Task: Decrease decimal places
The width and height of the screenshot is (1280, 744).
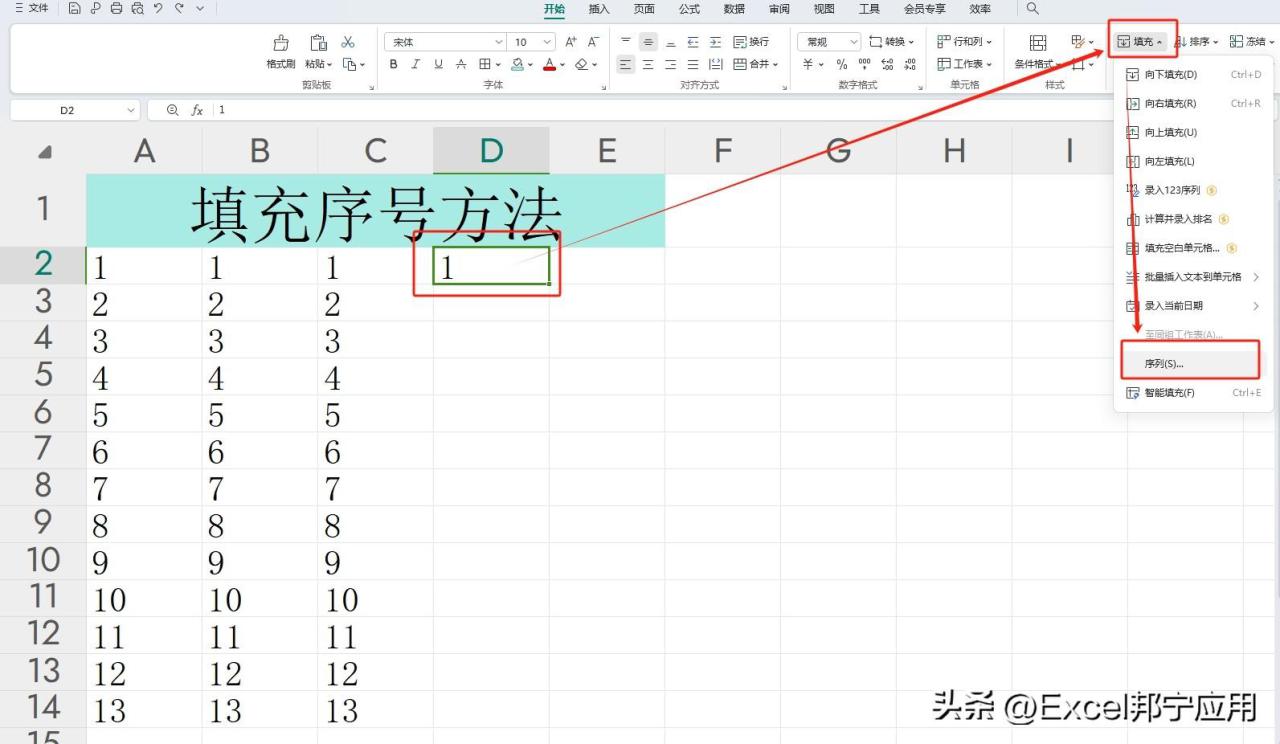Action: click(910, 64)
